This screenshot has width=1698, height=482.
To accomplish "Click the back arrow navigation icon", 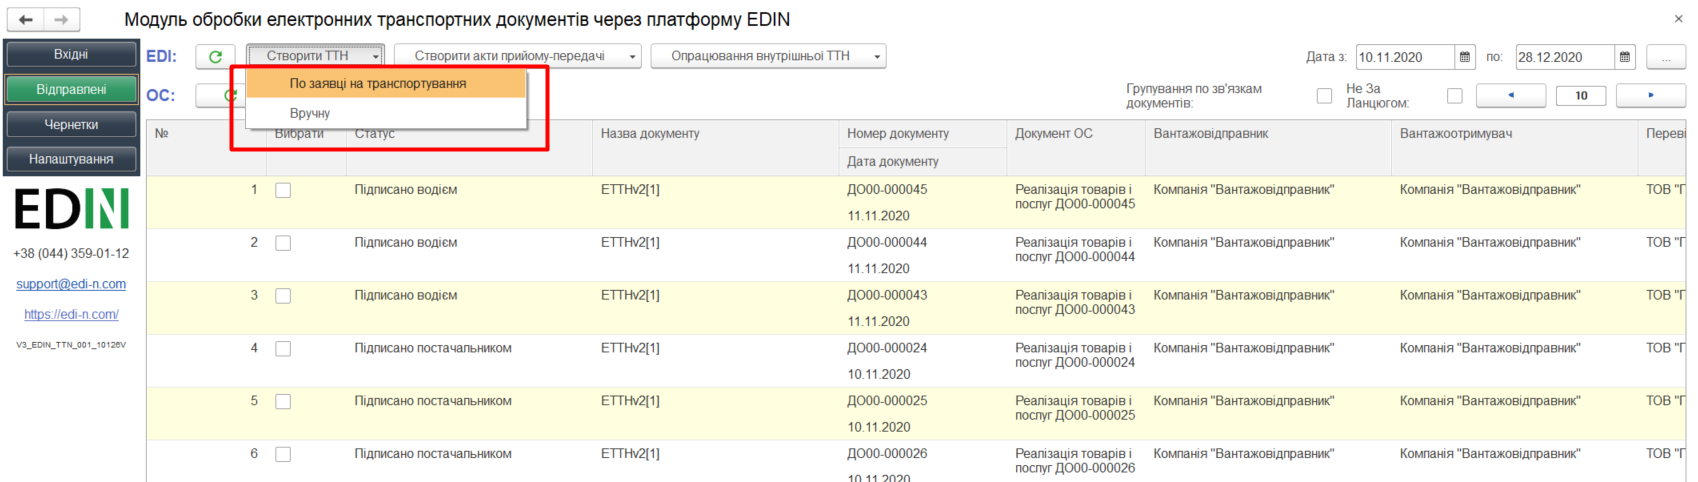I will 26,19.
